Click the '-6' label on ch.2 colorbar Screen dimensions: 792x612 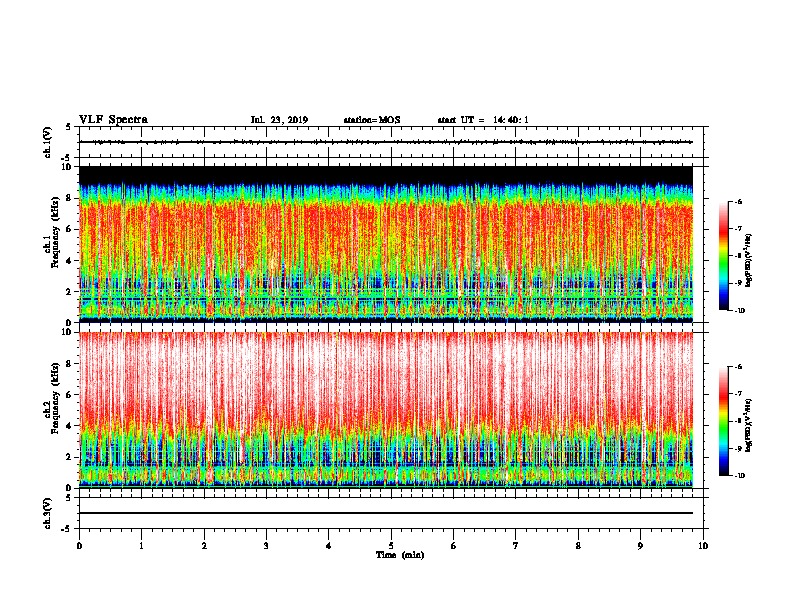click(738, 367)
